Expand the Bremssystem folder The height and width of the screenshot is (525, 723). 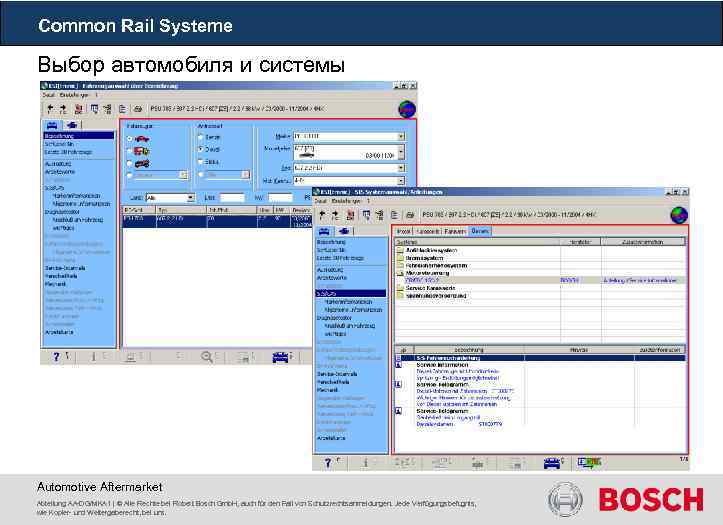[x=400, y=258]
